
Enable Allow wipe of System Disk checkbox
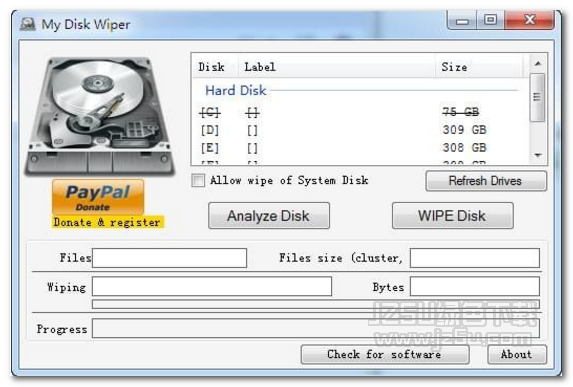click(198, 180)
